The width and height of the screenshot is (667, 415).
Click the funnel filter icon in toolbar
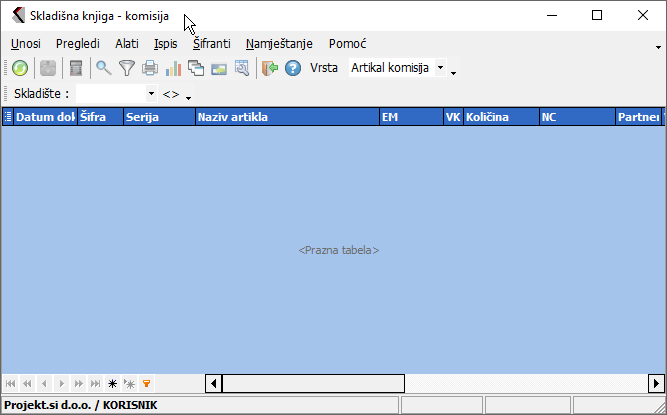click(x=127, y=68)
